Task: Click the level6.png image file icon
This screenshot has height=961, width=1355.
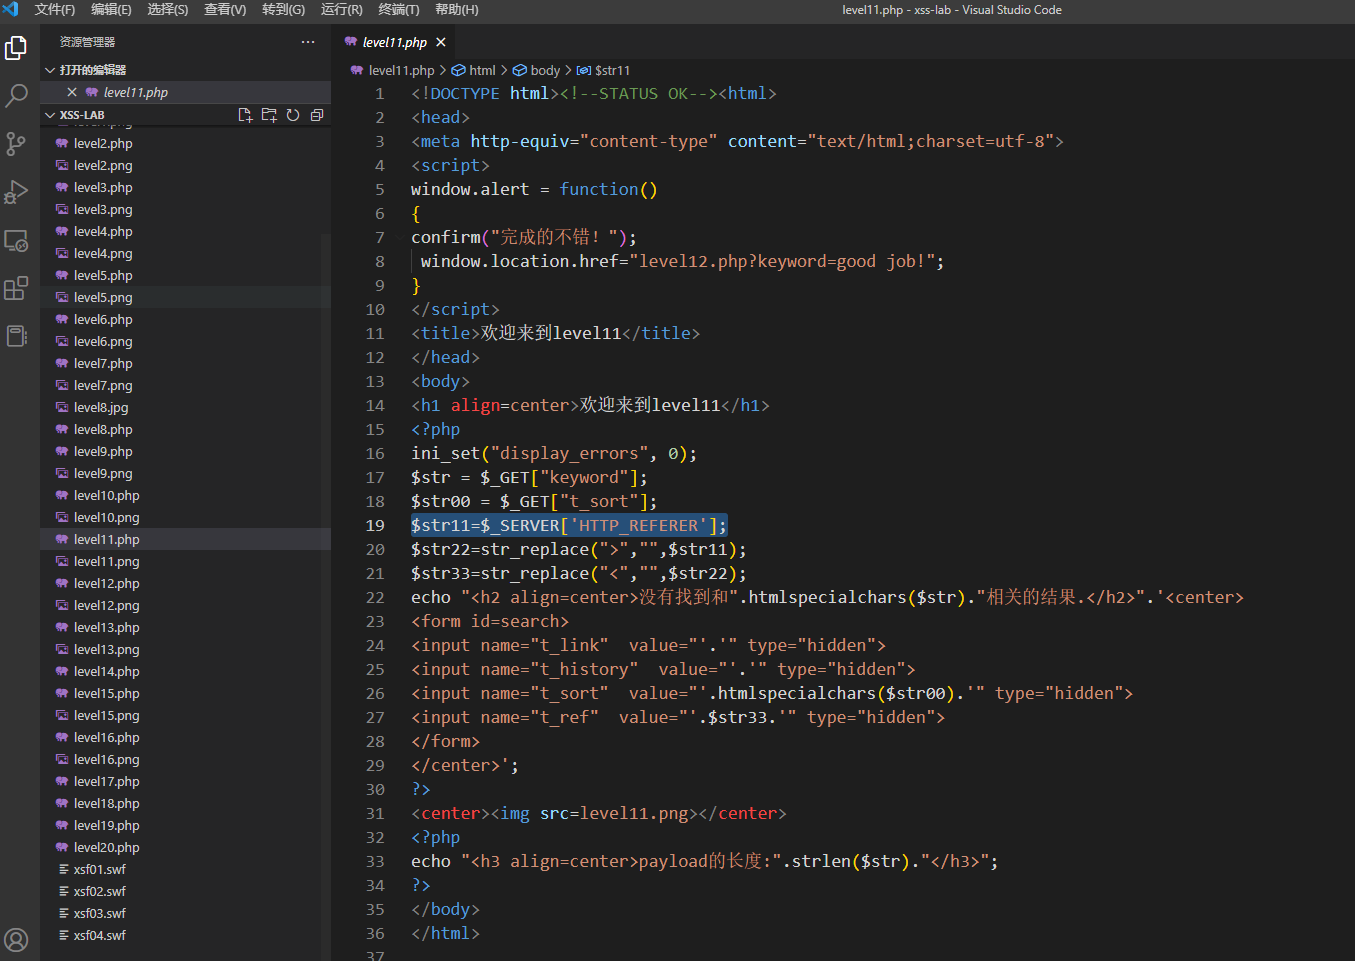Action: tap(62, 341)
